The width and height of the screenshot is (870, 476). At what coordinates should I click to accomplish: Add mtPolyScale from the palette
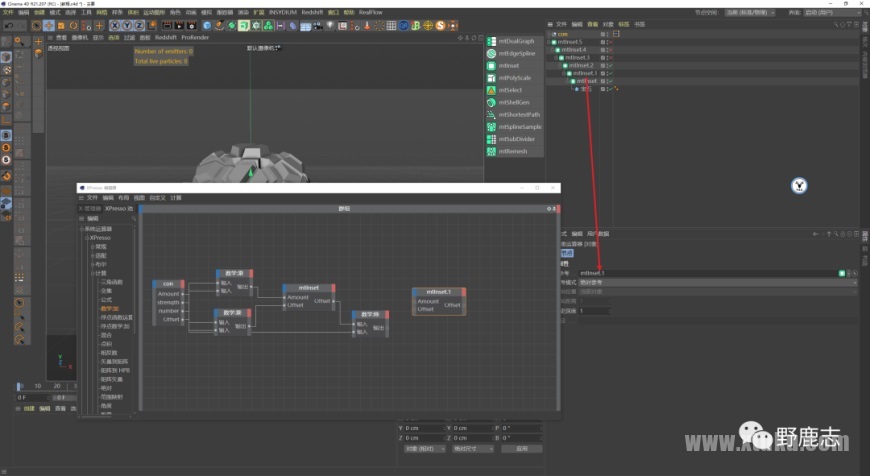pos(515,78)
